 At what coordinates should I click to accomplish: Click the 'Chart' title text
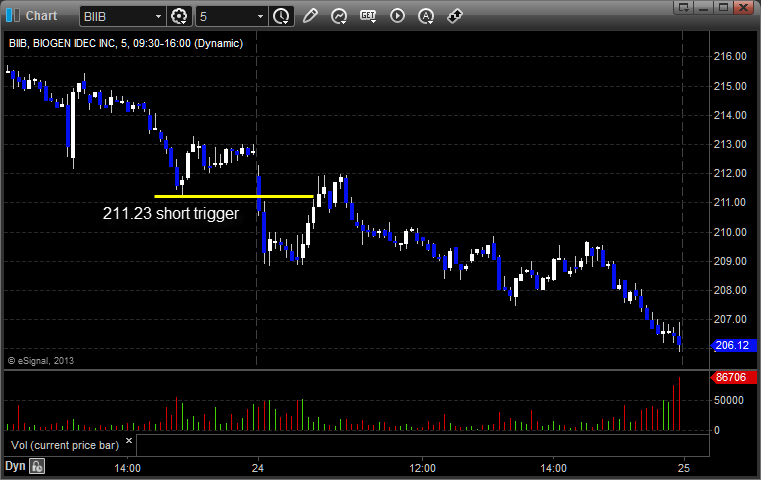[41, 16]
